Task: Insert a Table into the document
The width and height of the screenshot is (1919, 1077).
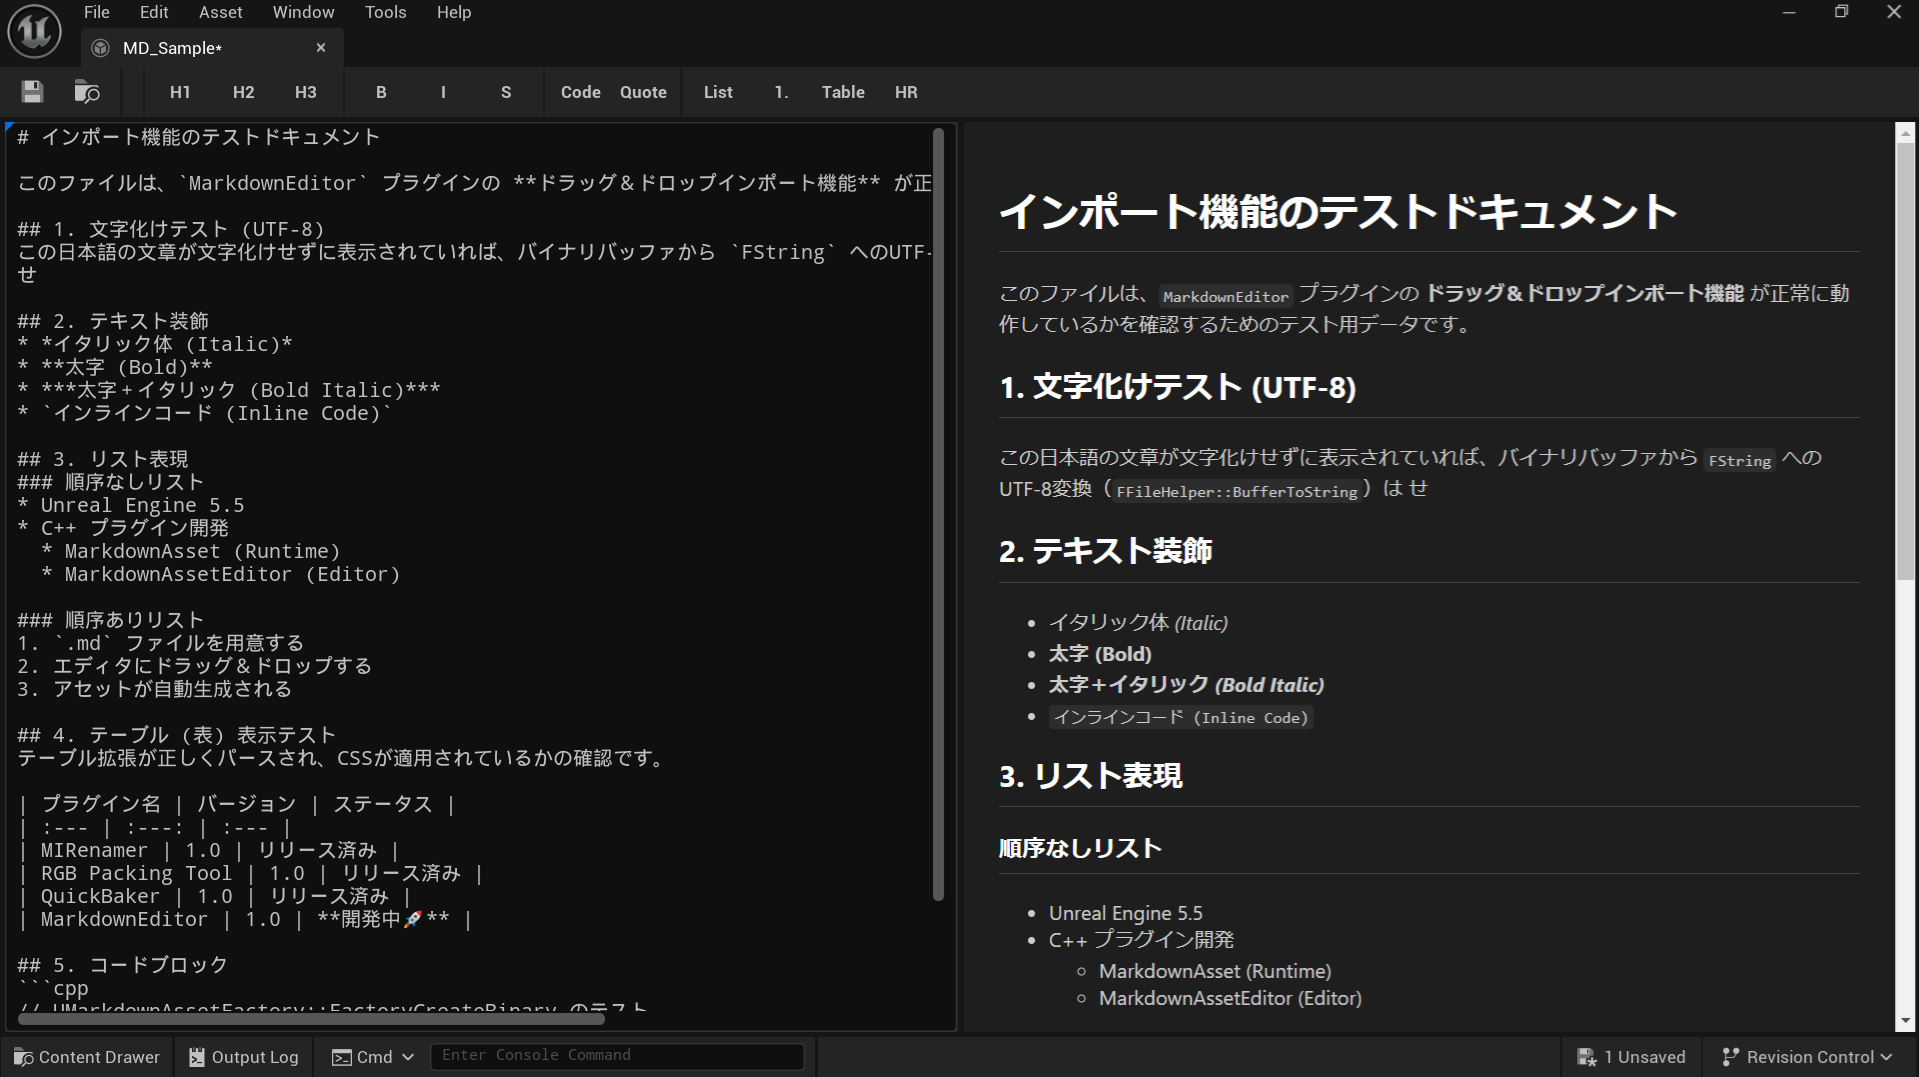Action: tap(842, 91)
